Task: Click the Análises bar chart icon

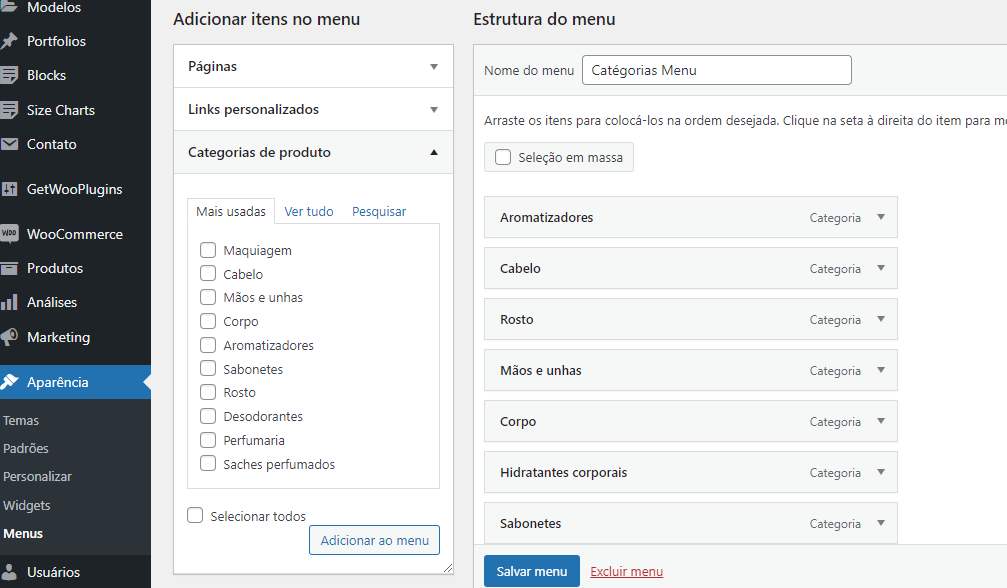Action: tap(9, 302)
